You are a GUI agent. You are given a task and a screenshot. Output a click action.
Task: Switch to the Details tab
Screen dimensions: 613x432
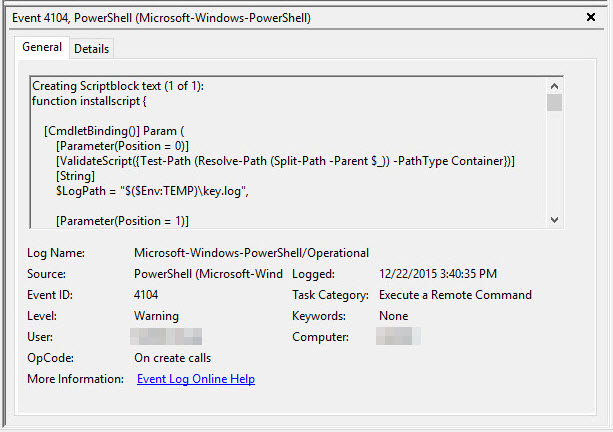(x=91, y=49)
